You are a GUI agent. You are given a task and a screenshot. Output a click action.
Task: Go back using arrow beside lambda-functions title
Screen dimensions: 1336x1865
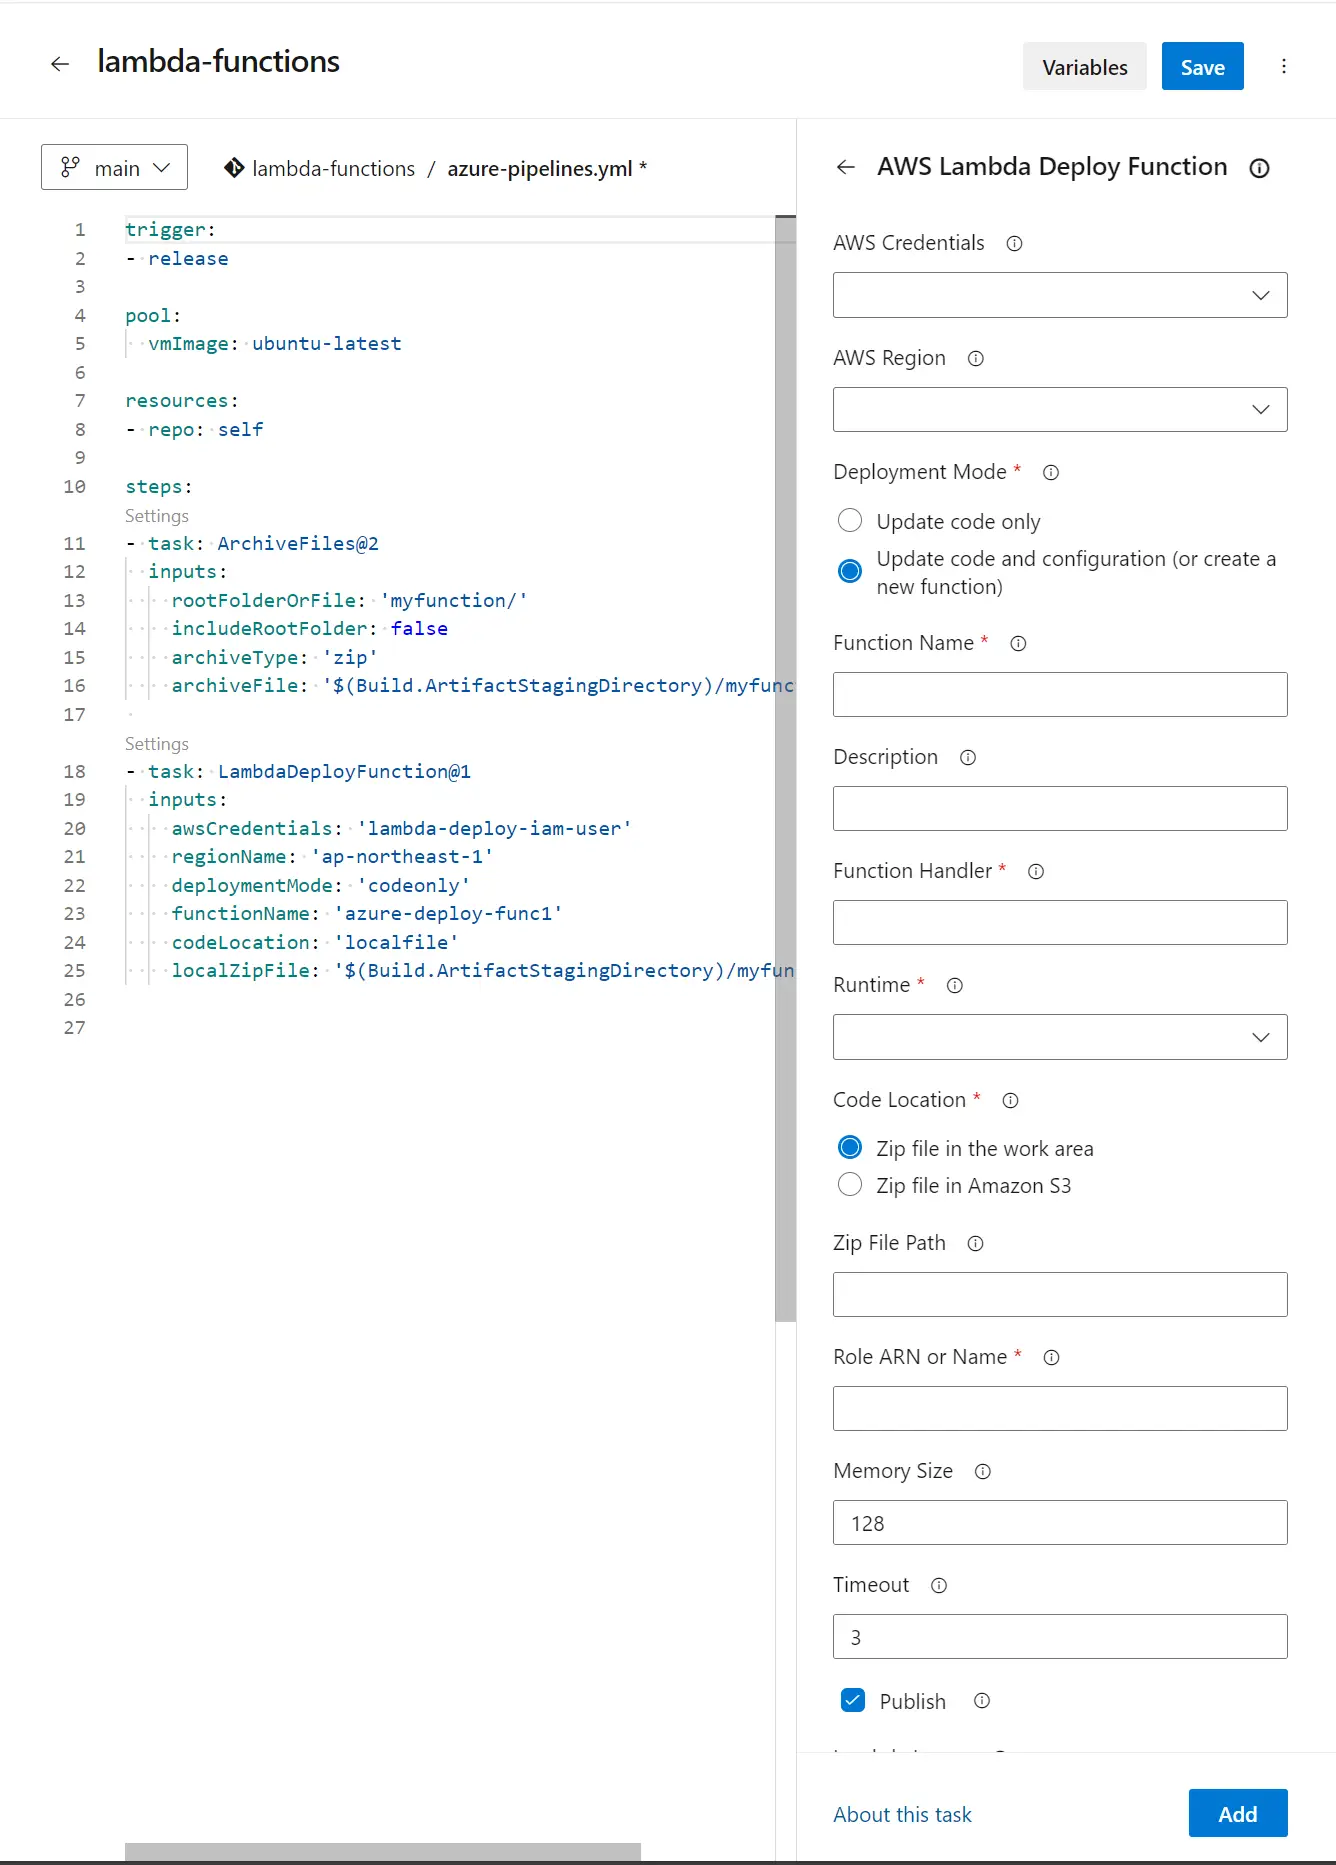click(x=60, y=64)
